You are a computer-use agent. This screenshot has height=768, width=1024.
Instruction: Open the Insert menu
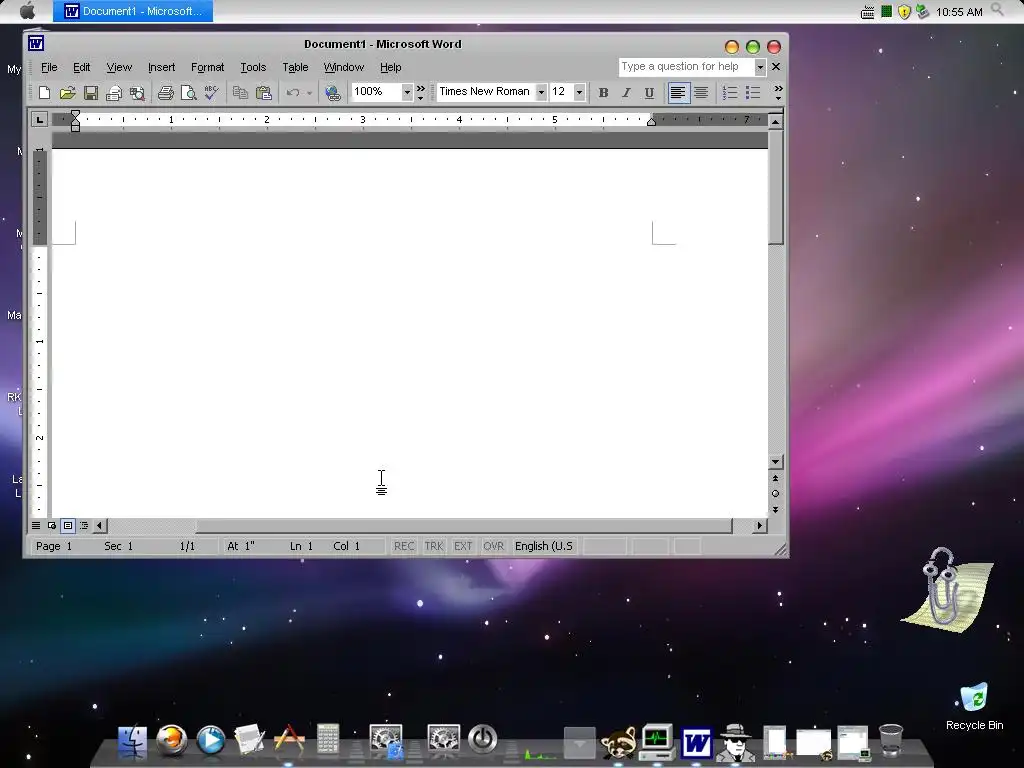[x=161, y=67]
